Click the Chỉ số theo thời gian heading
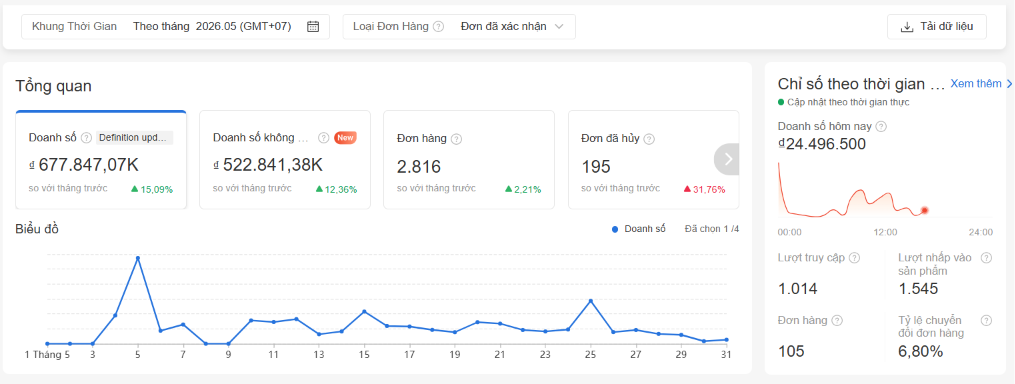 861,84
